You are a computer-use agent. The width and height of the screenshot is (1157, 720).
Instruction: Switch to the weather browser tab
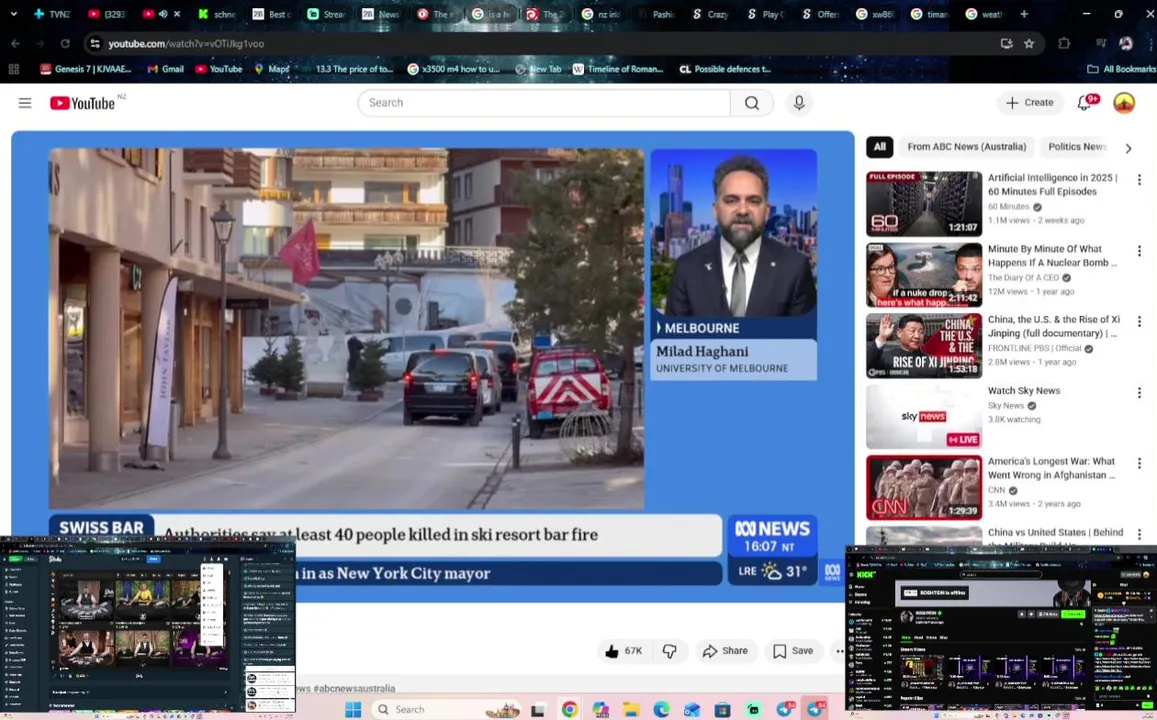[x=985, y=14]
